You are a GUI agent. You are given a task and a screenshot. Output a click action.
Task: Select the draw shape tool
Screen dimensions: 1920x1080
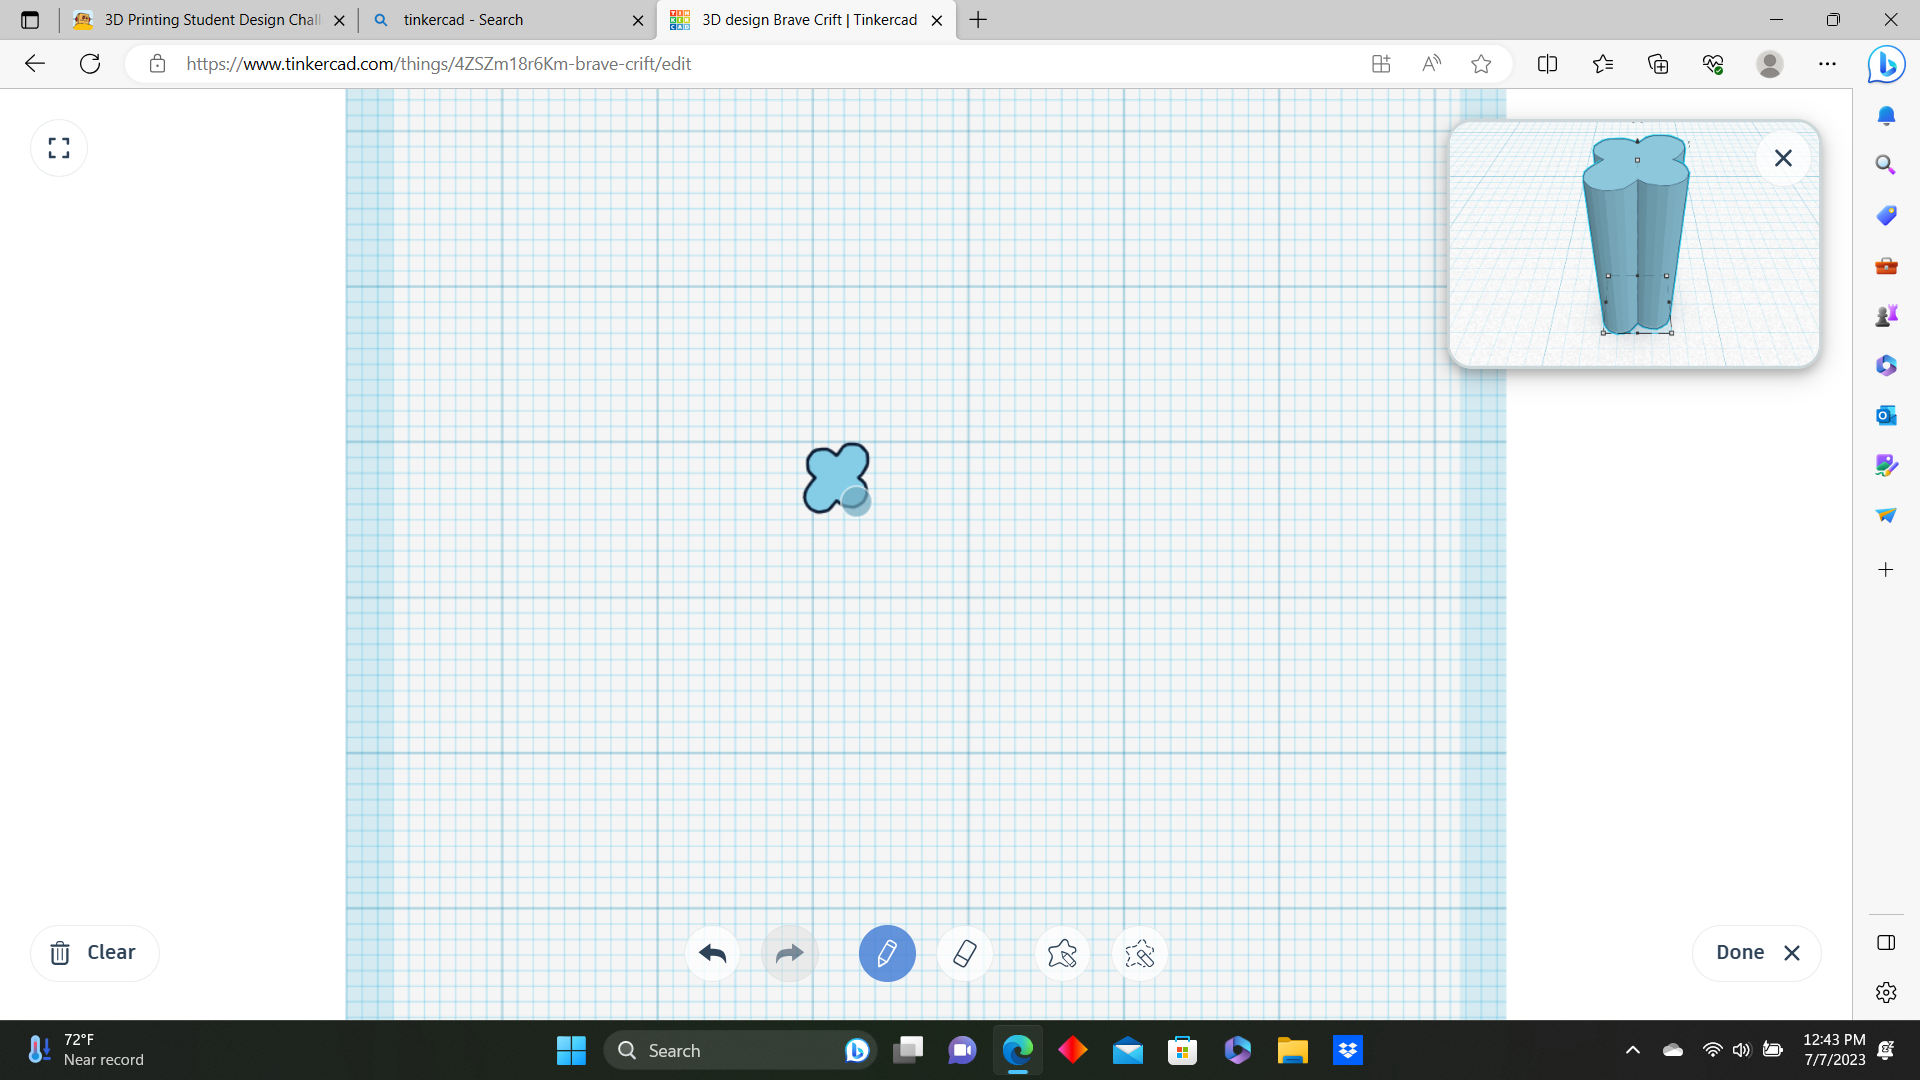click(x=1063, y=953)
